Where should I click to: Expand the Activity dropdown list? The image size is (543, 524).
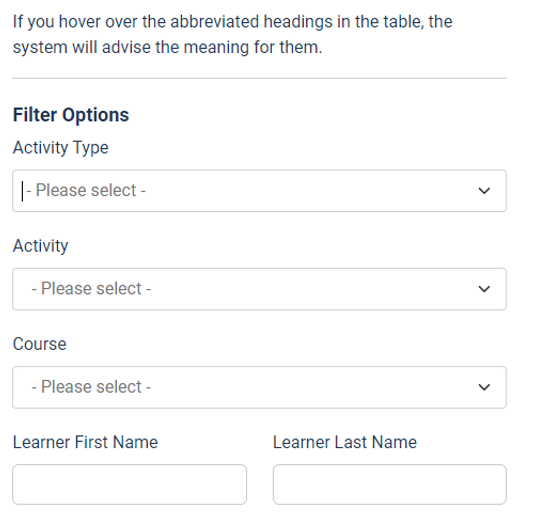(x=259, y=289)
